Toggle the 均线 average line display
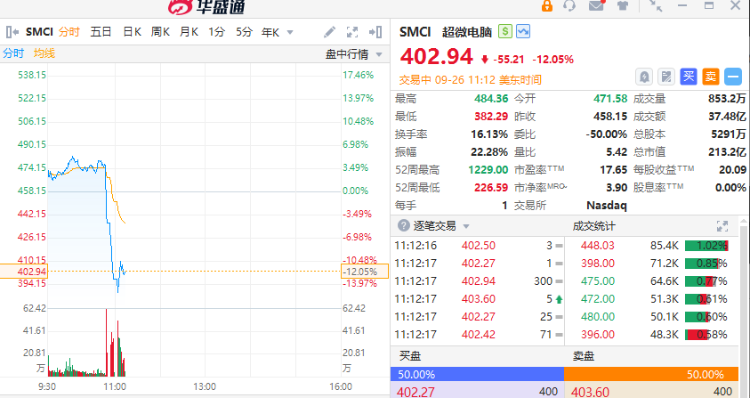This screenshot has height=398, width=750. (44, 53)
